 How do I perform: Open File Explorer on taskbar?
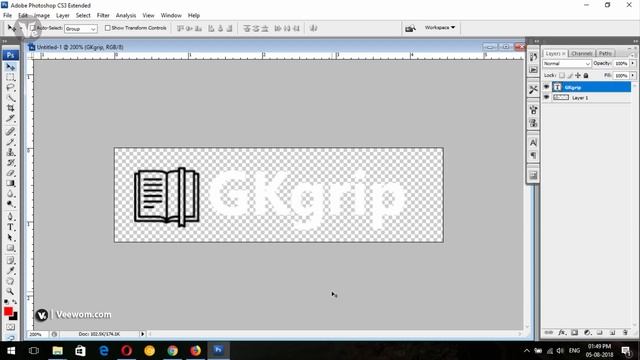click(x=57, y=351)
